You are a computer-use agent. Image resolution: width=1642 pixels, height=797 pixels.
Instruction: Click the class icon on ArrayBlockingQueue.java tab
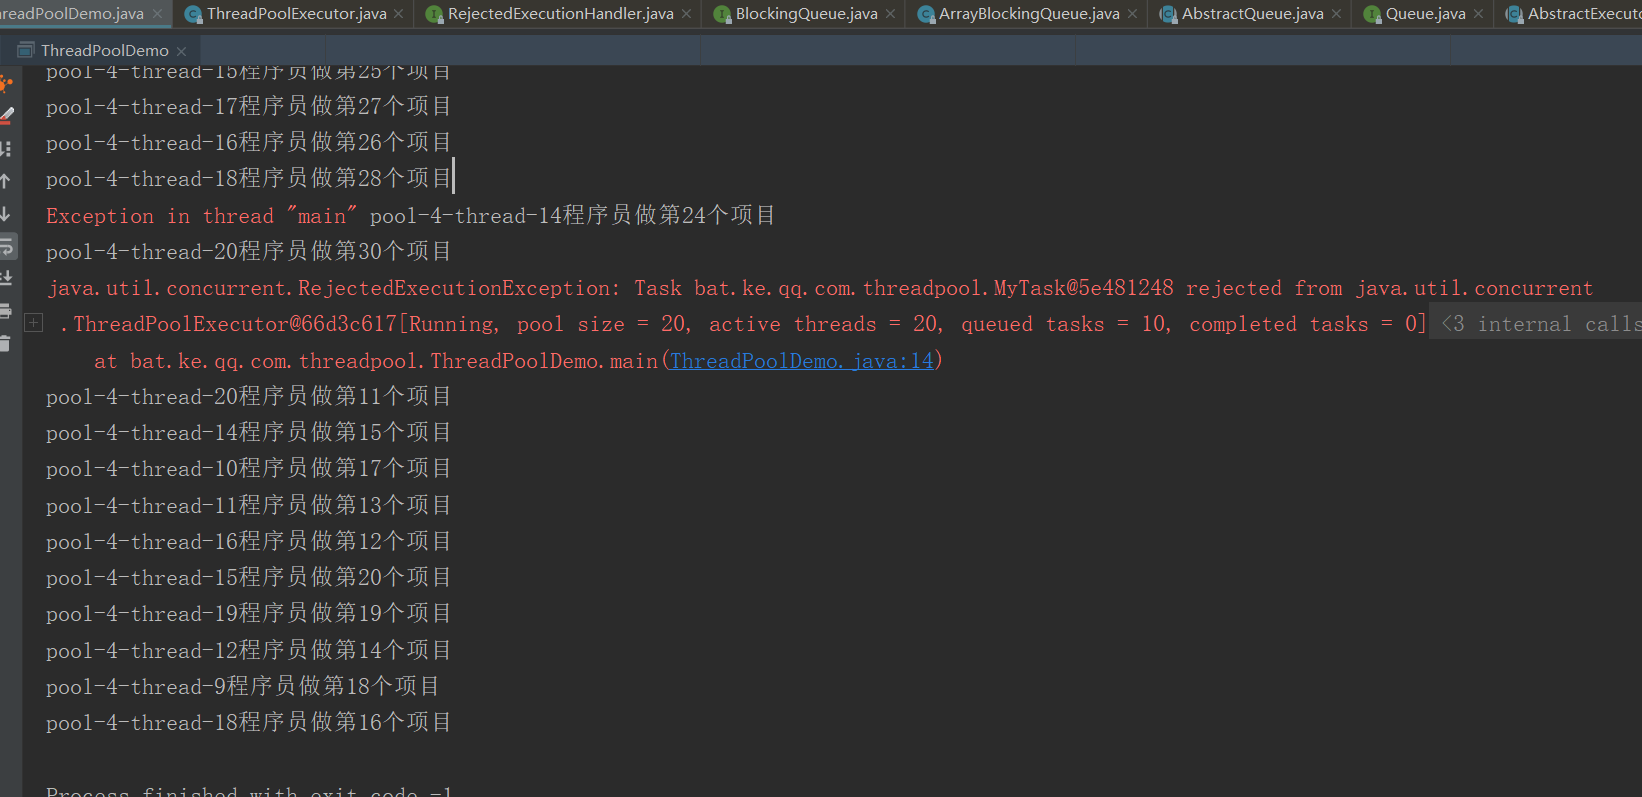[926, 14]
